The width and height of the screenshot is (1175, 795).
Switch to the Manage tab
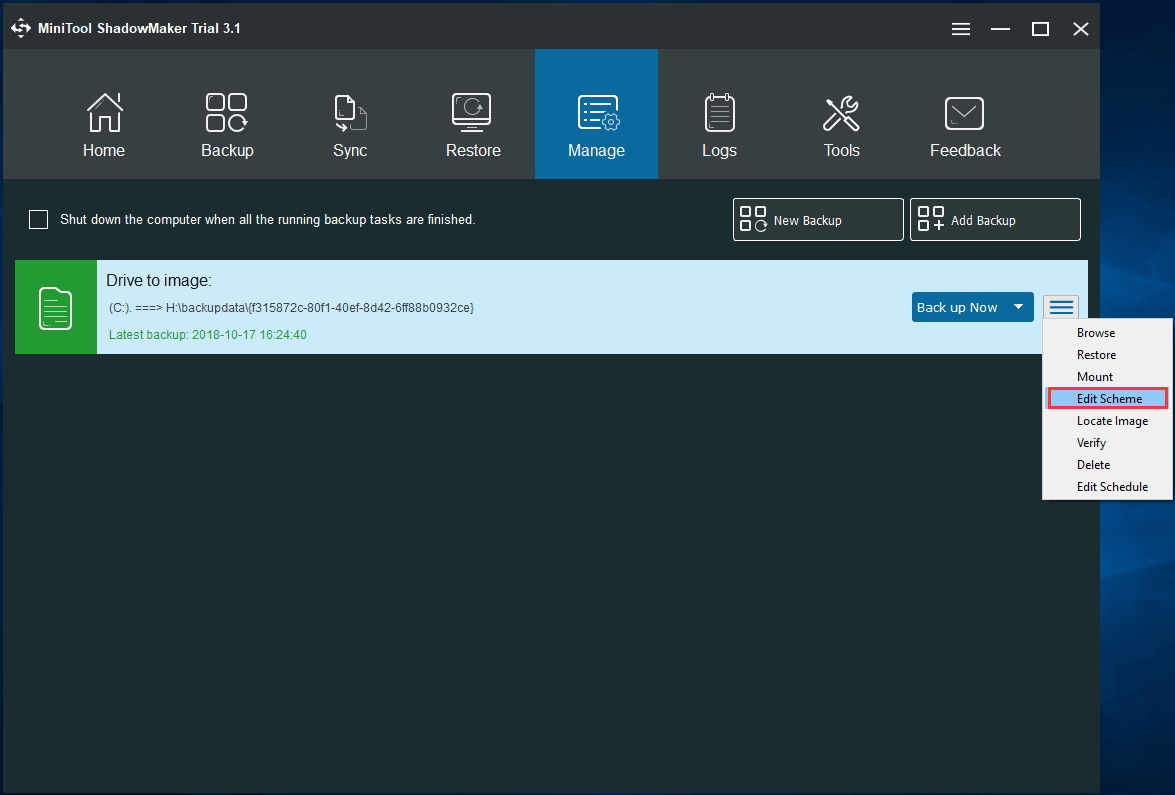click(596, 112)
